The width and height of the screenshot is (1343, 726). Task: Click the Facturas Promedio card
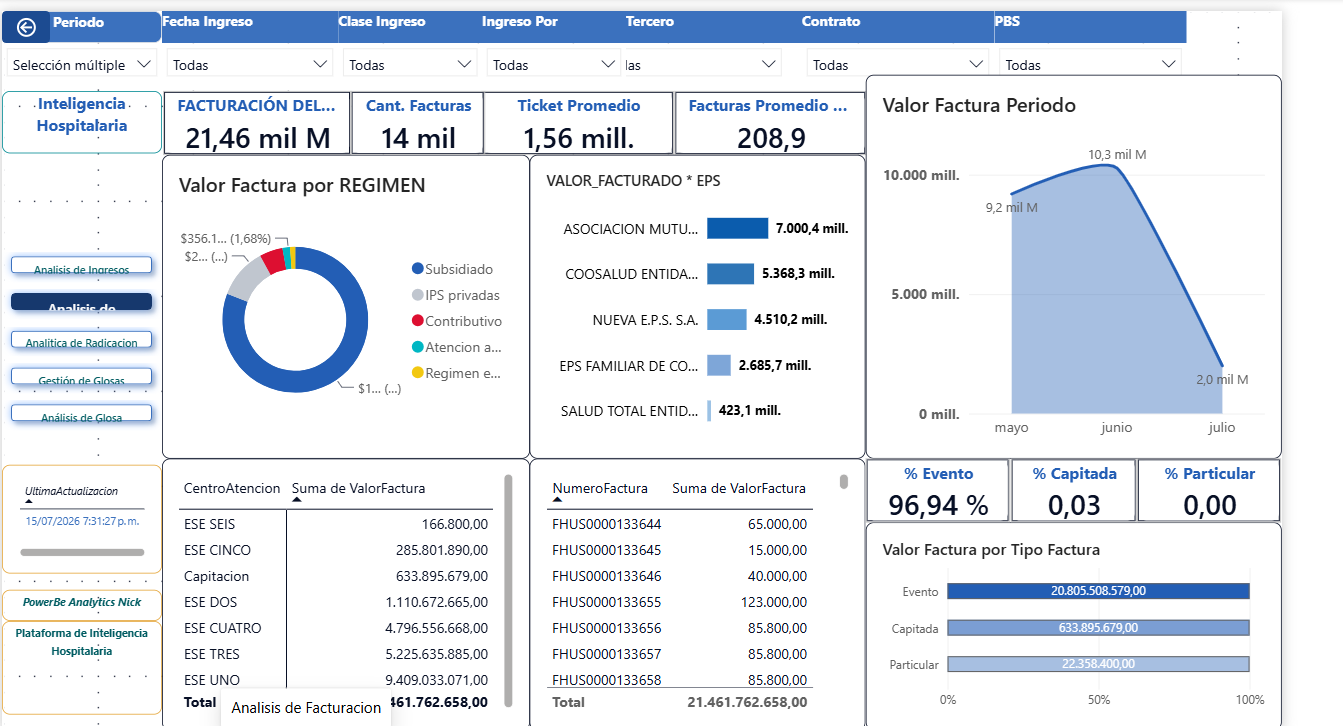769,123
